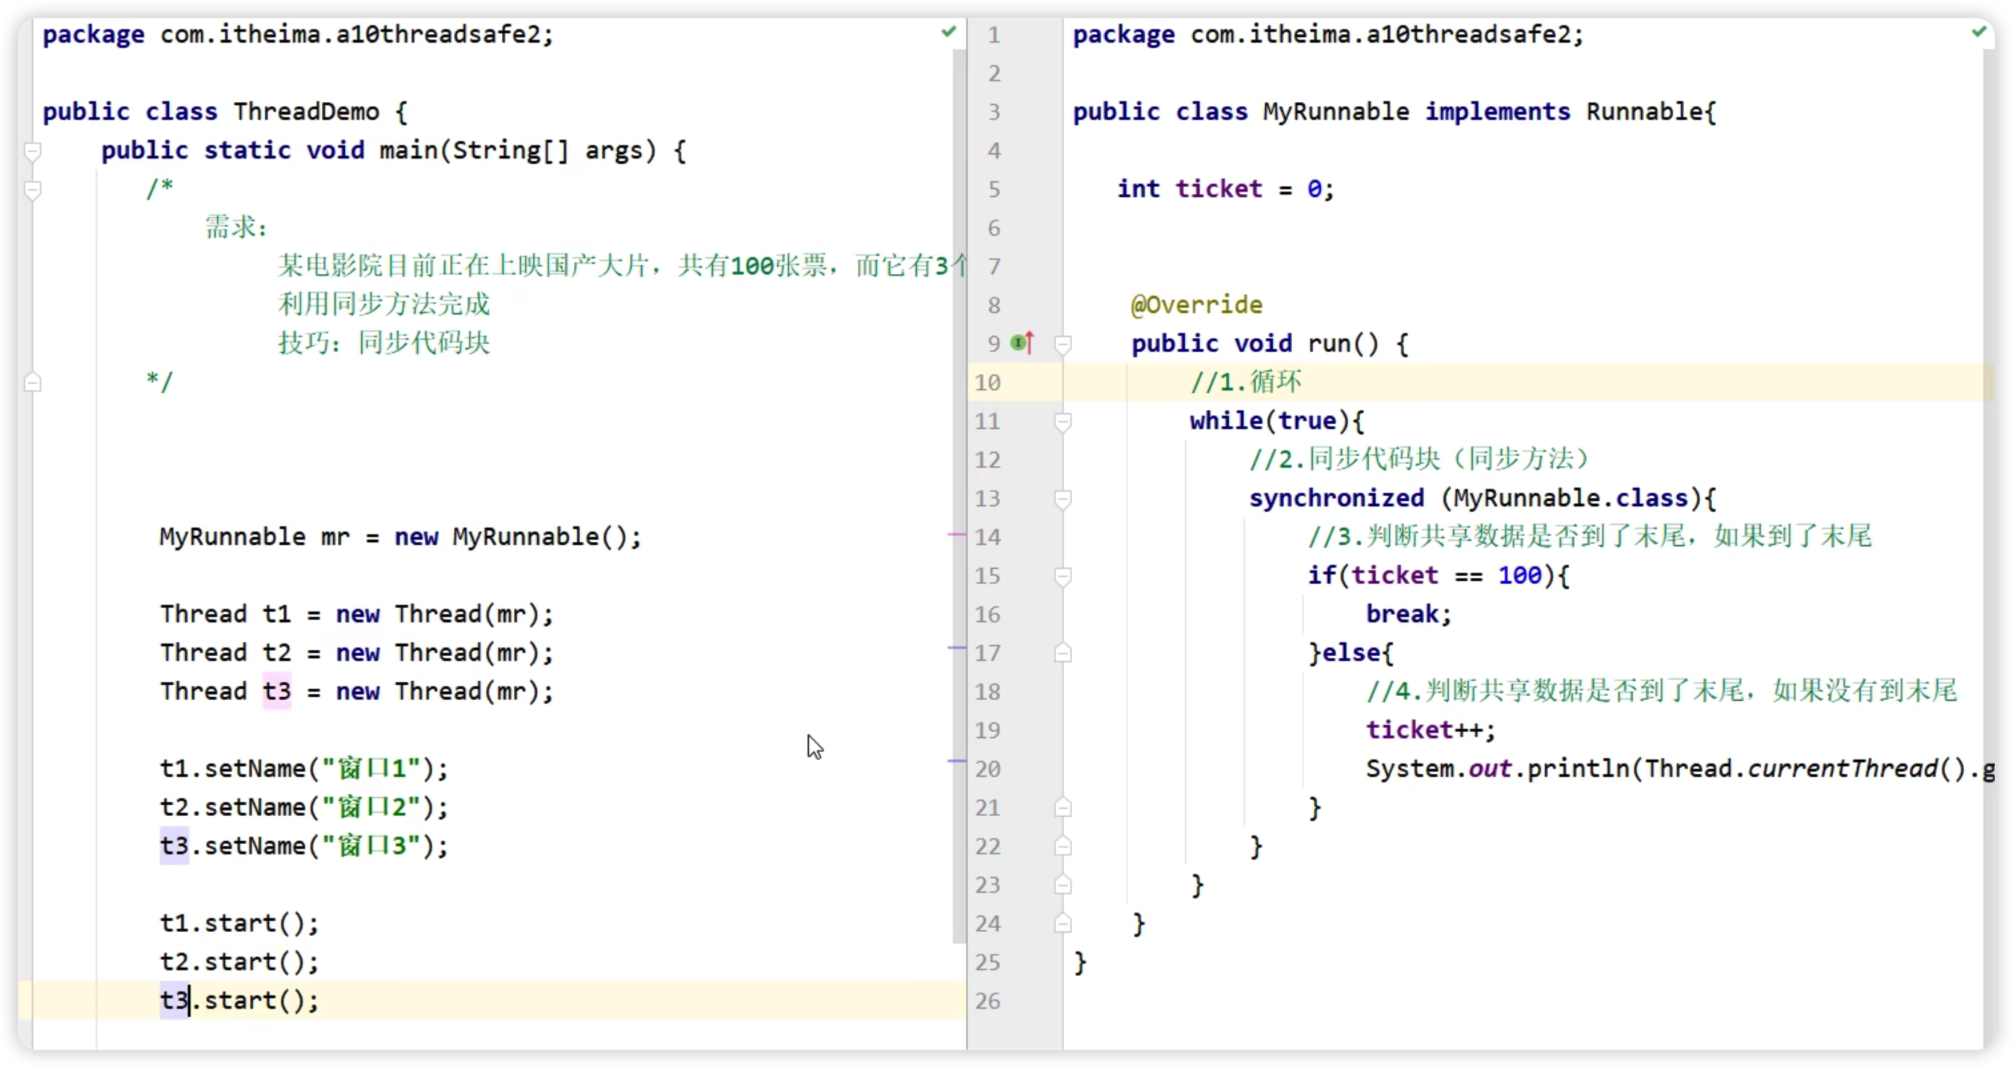
Task: Click the System.out.println line
Action: [x=1680, y=769]
